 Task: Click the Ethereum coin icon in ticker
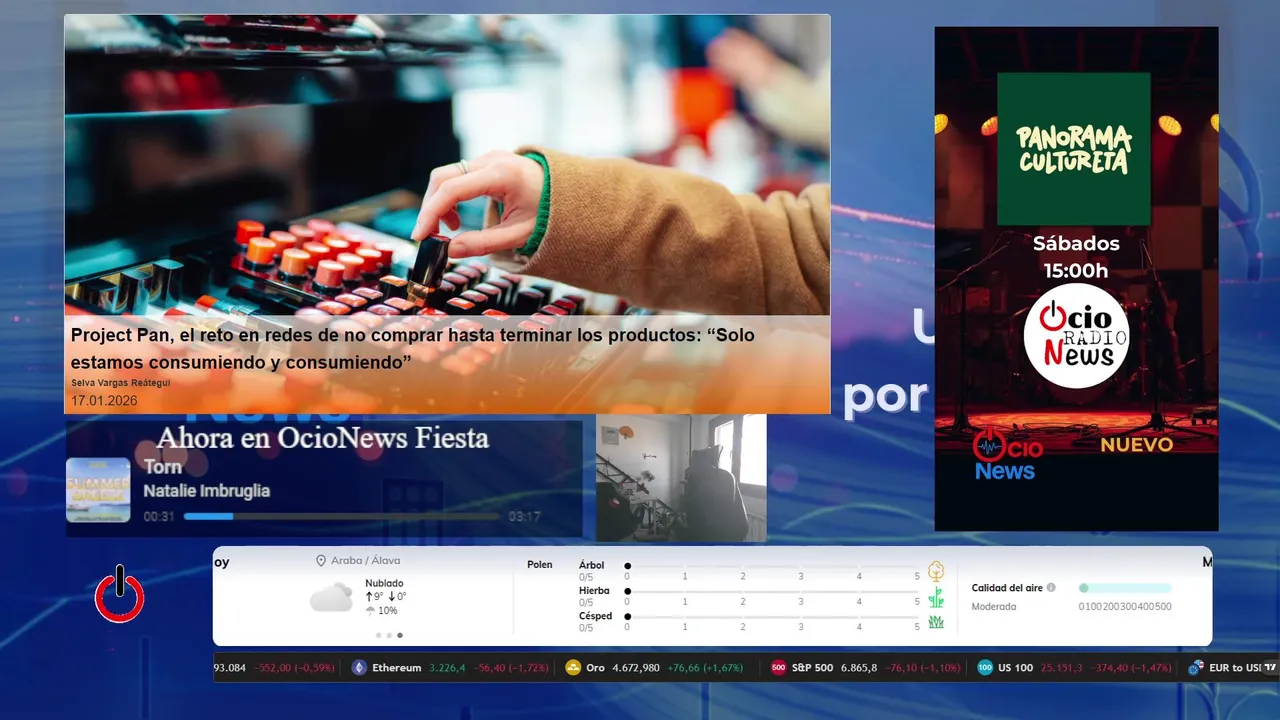point(359,668)
